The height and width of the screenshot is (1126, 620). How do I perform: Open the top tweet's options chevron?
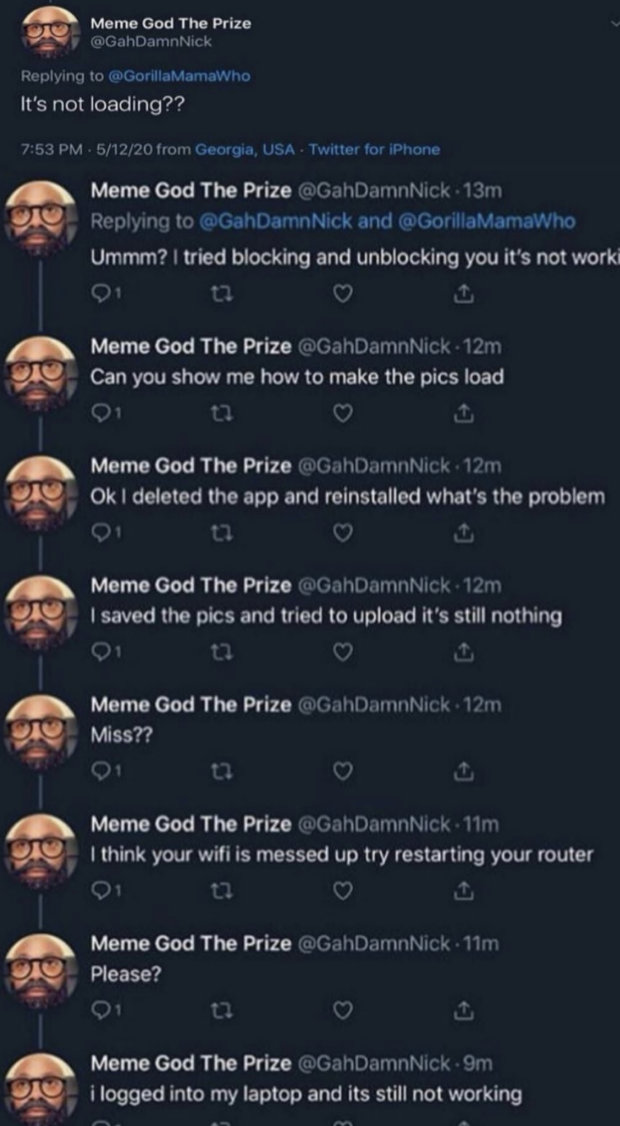615,23
